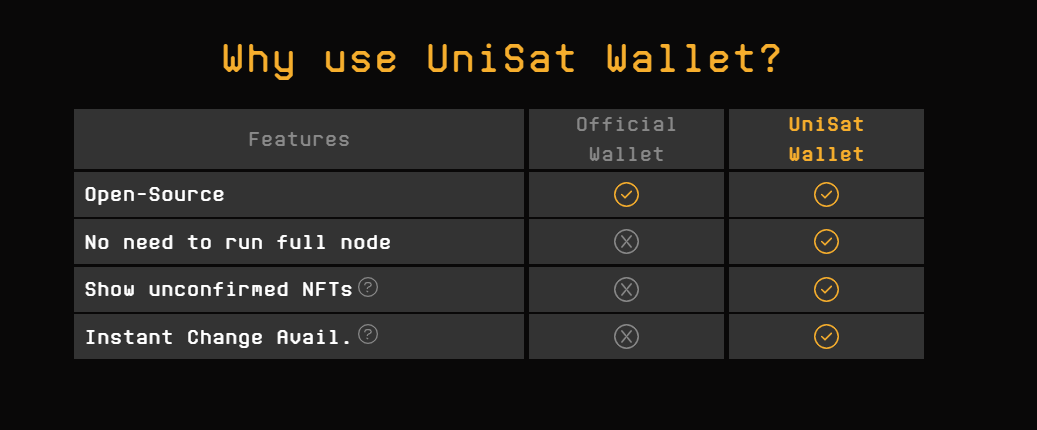Click the UniSat Wallet column header
The width and height of the screenshot is (1037, 430).
click(826, 139)
